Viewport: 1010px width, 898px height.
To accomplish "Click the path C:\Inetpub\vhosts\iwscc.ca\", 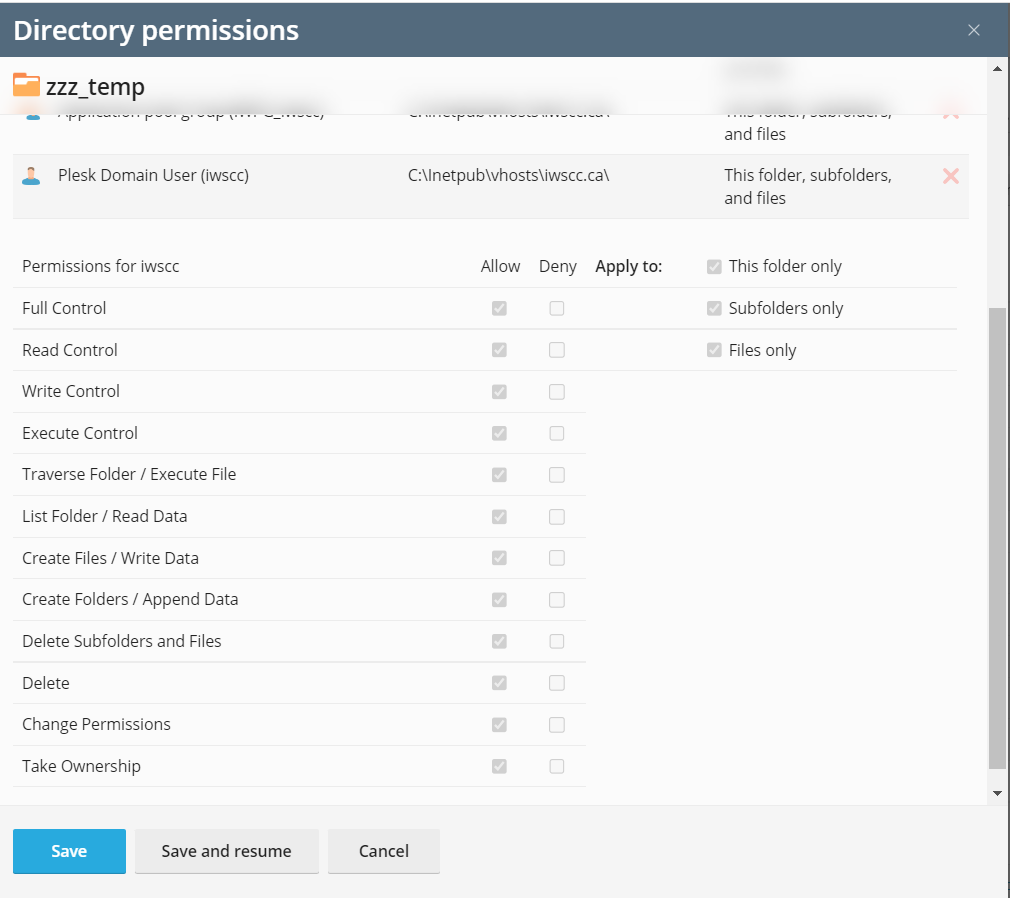I will click(508, 175).
